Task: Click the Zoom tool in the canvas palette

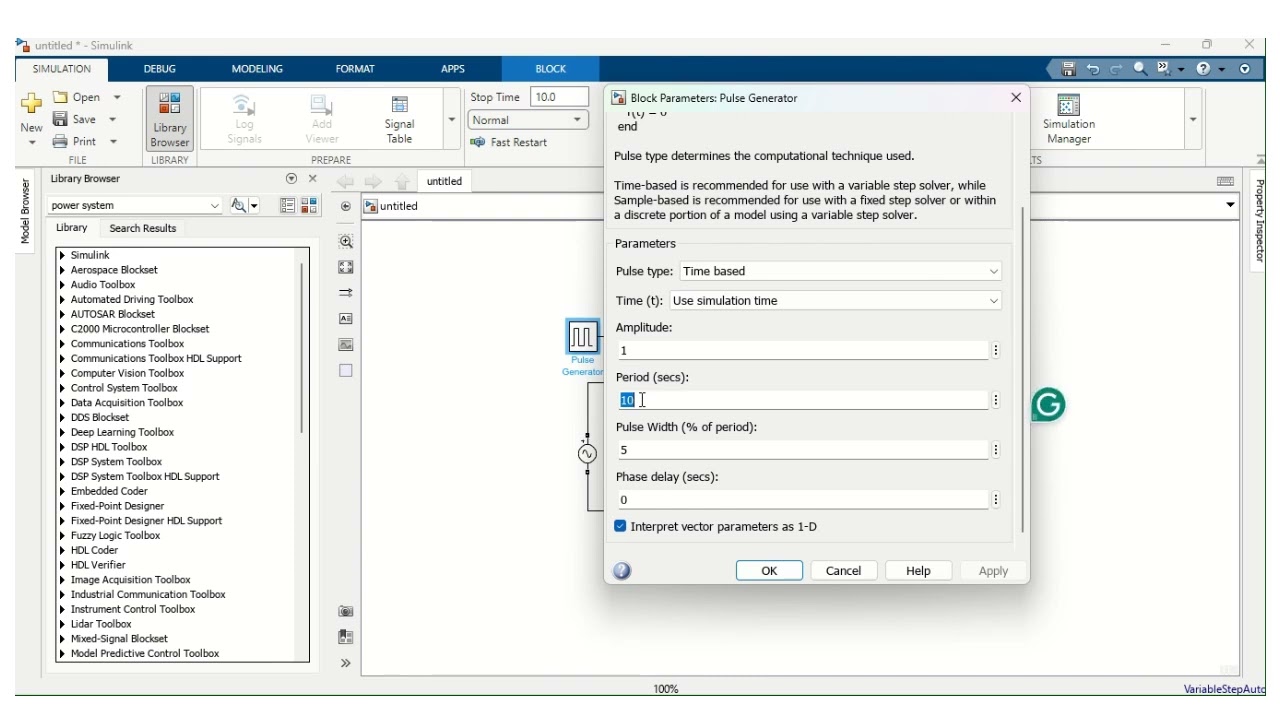Action: point(346,241)
